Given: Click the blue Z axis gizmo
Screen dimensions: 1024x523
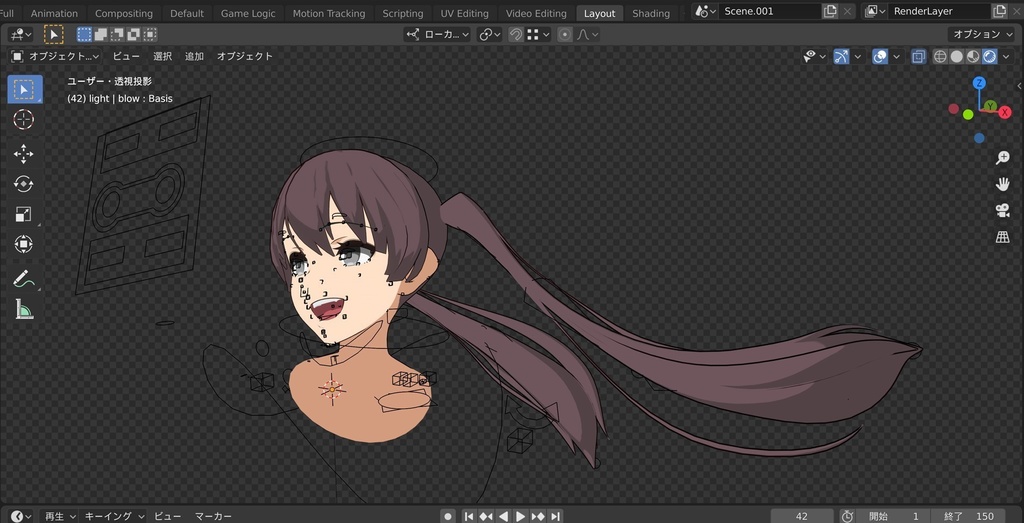Looking at the screenshot, I should [979, 83].
